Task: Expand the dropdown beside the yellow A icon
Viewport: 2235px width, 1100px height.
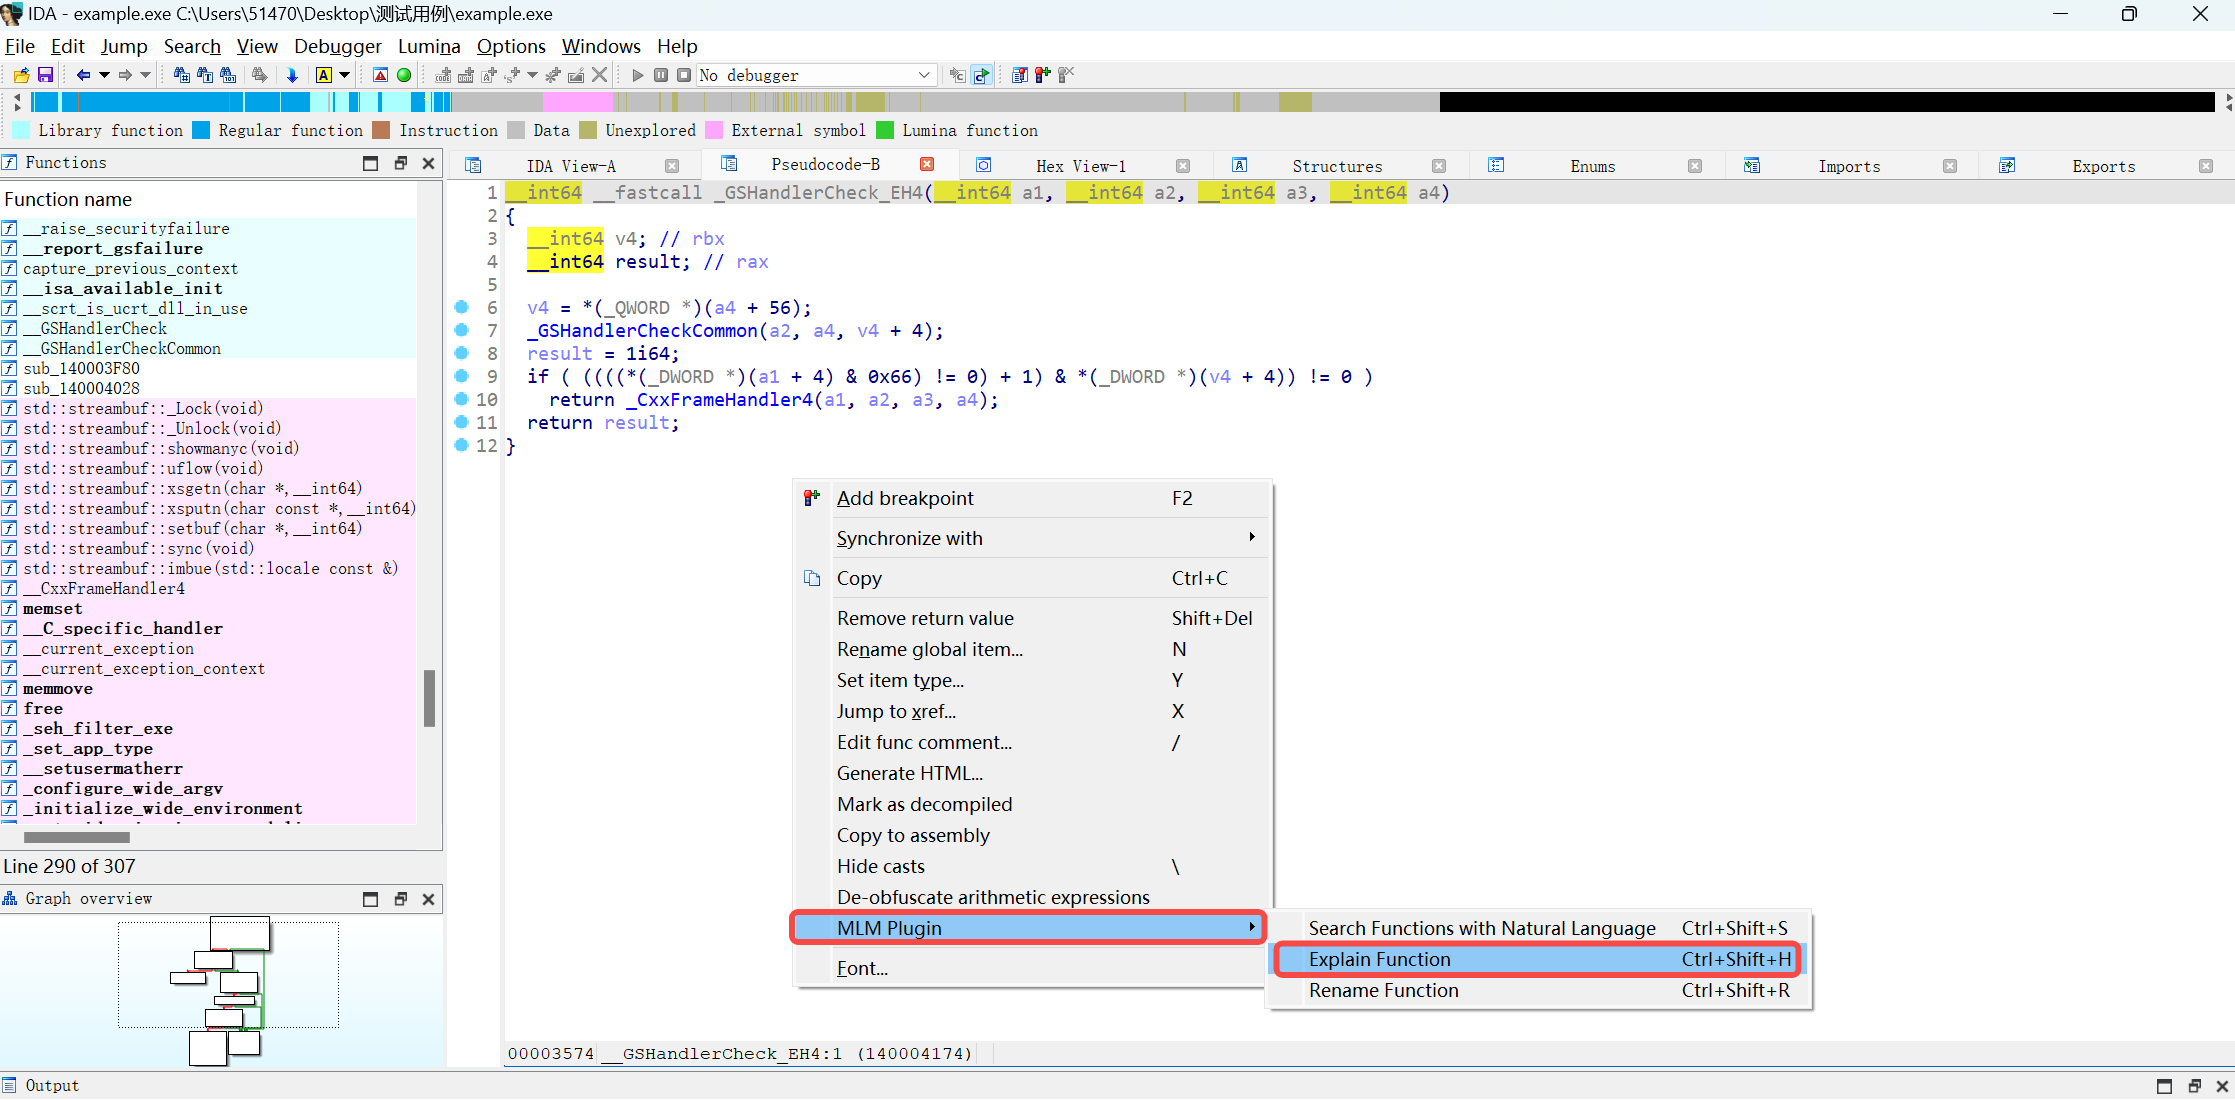Action: 345,75
